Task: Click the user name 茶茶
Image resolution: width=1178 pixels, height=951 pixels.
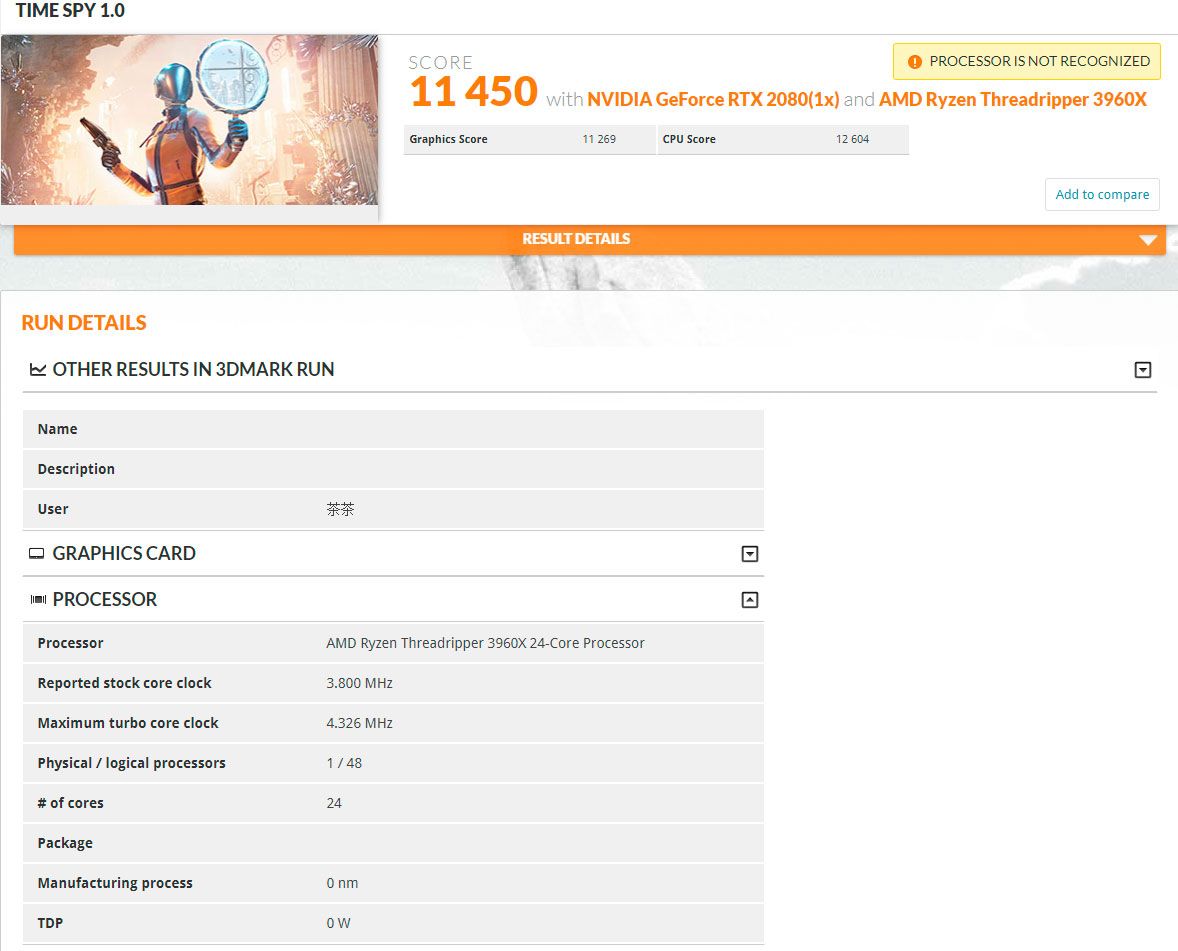Action: (340, 509)
